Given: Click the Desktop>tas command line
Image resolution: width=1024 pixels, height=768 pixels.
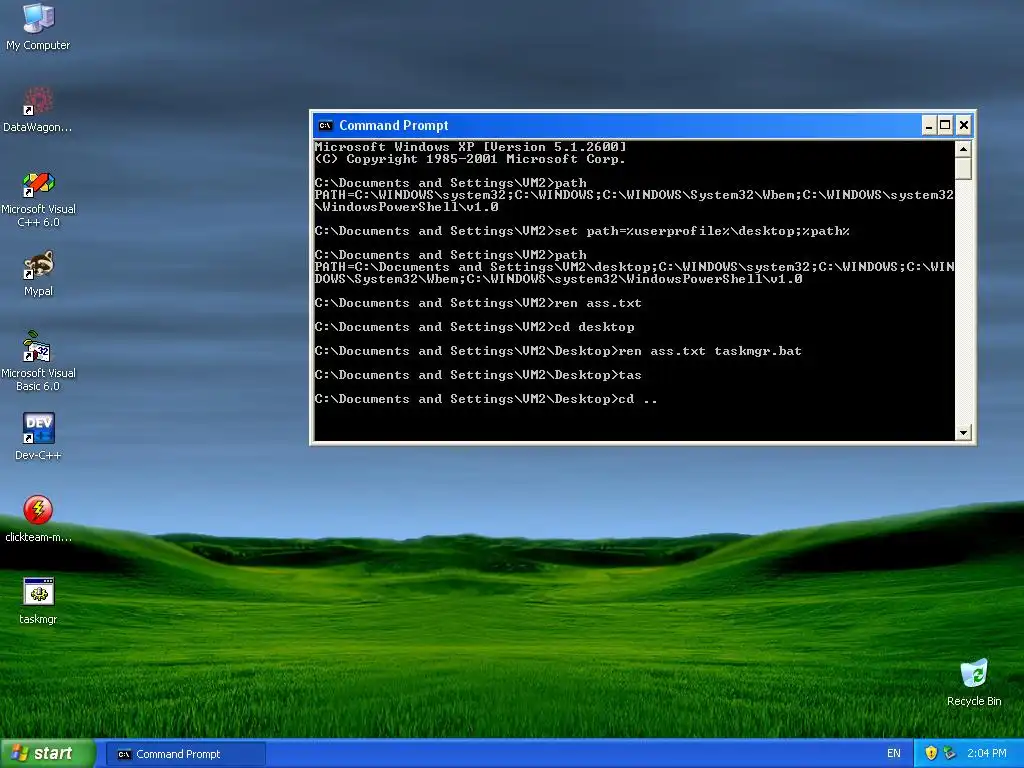Looking at the screenshot, I should tap(477, 375).
